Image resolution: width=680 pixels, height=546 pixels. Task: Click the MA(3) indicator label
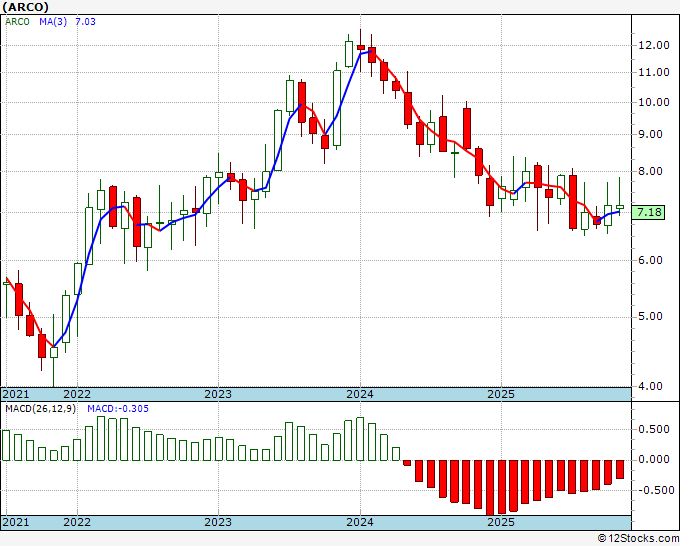pyautogui.click(x=53, y=22)
